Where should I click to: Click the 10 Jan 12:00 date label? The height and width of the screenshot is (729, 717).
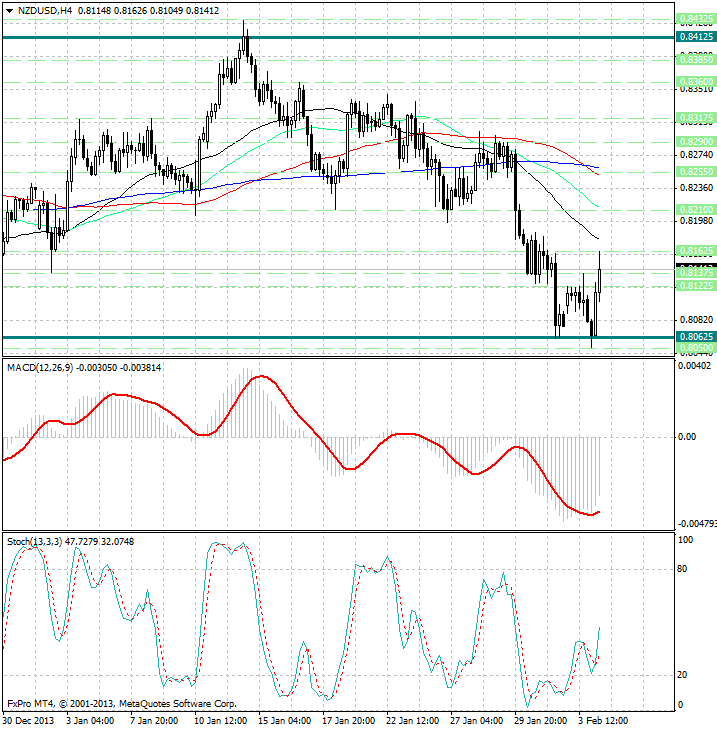click(220, 721)
